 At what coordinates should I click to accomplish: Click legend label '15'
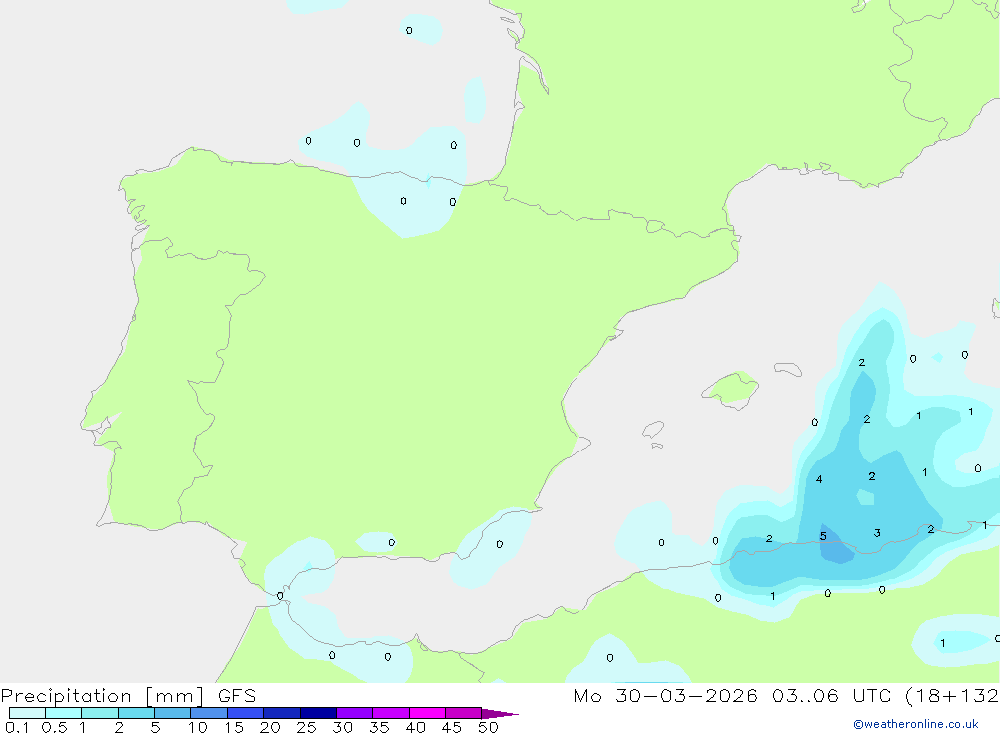(x=234, y=727)
